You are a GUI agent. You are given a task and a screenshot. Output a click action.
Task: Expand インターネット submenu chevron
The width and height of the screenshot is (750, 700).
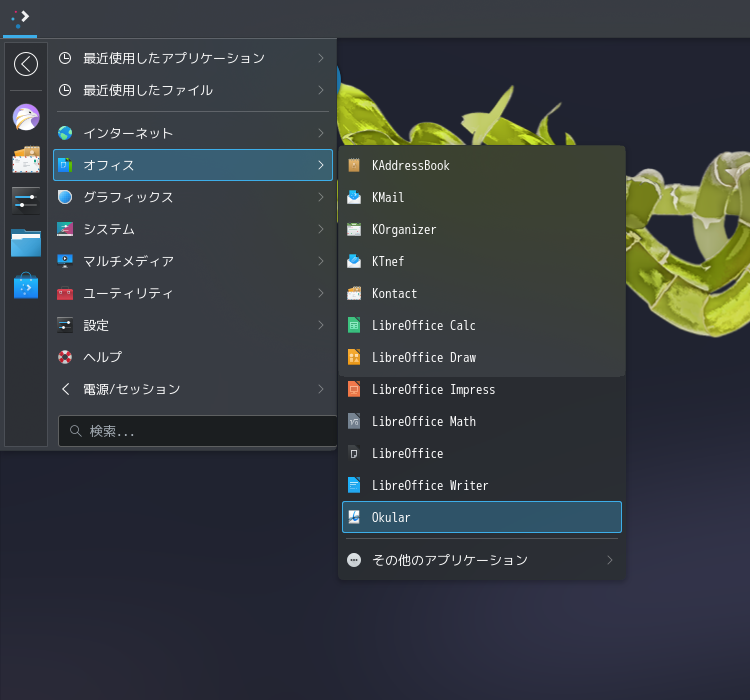(321, 133)
